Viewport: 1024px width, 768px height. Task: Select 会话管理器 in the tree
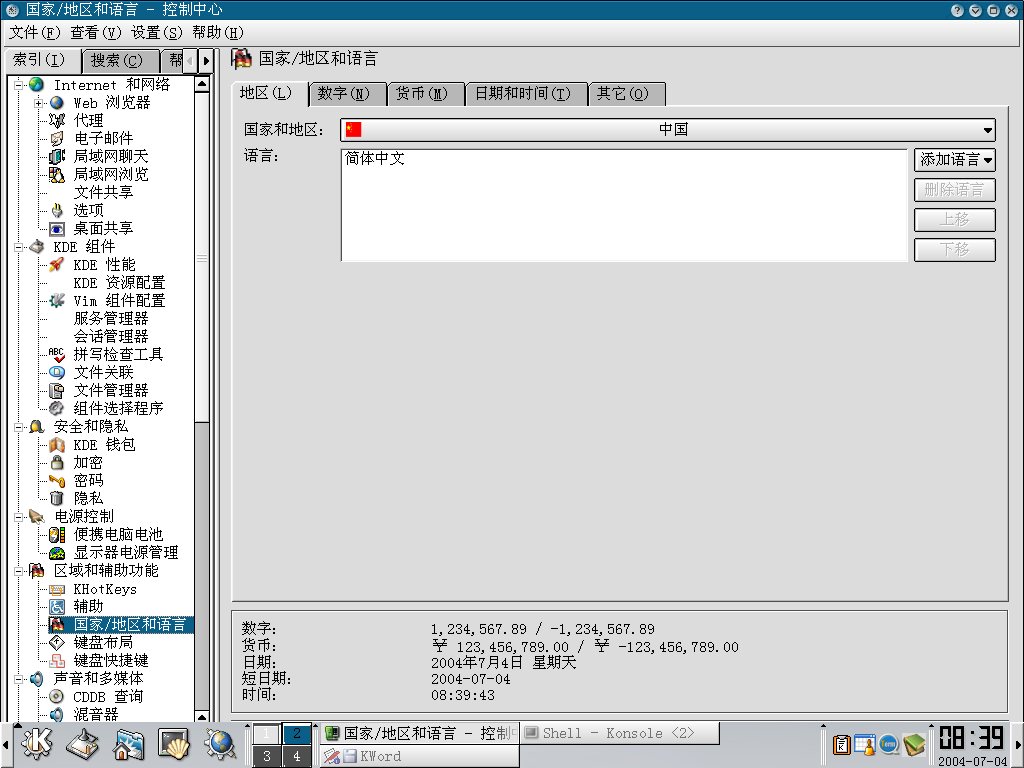point(110,336)
